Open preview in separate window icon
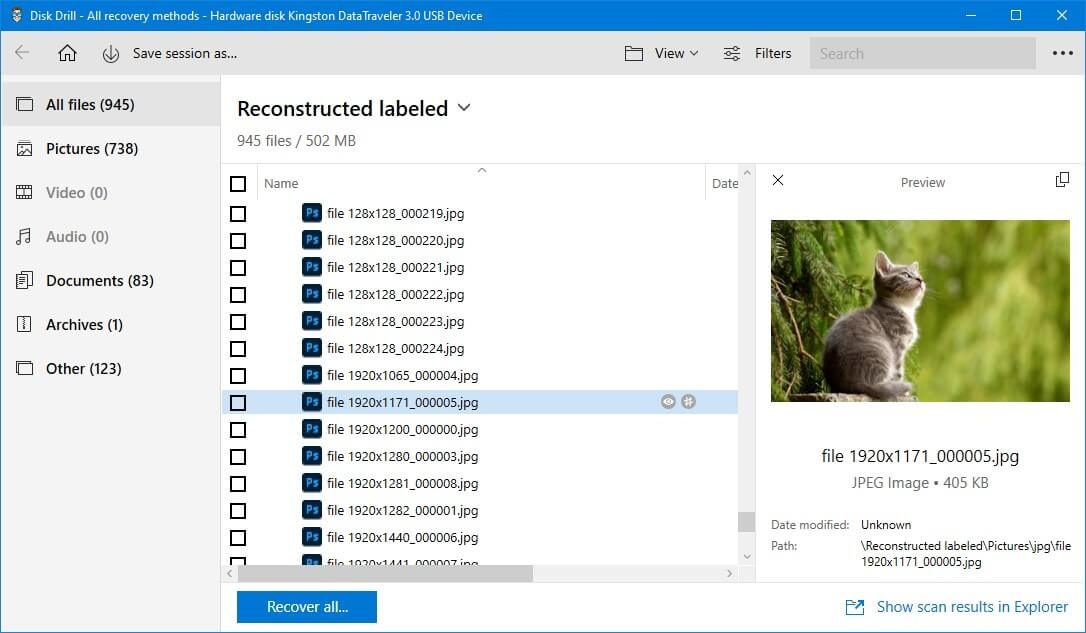1086x633 pixels. (1062, 180)
